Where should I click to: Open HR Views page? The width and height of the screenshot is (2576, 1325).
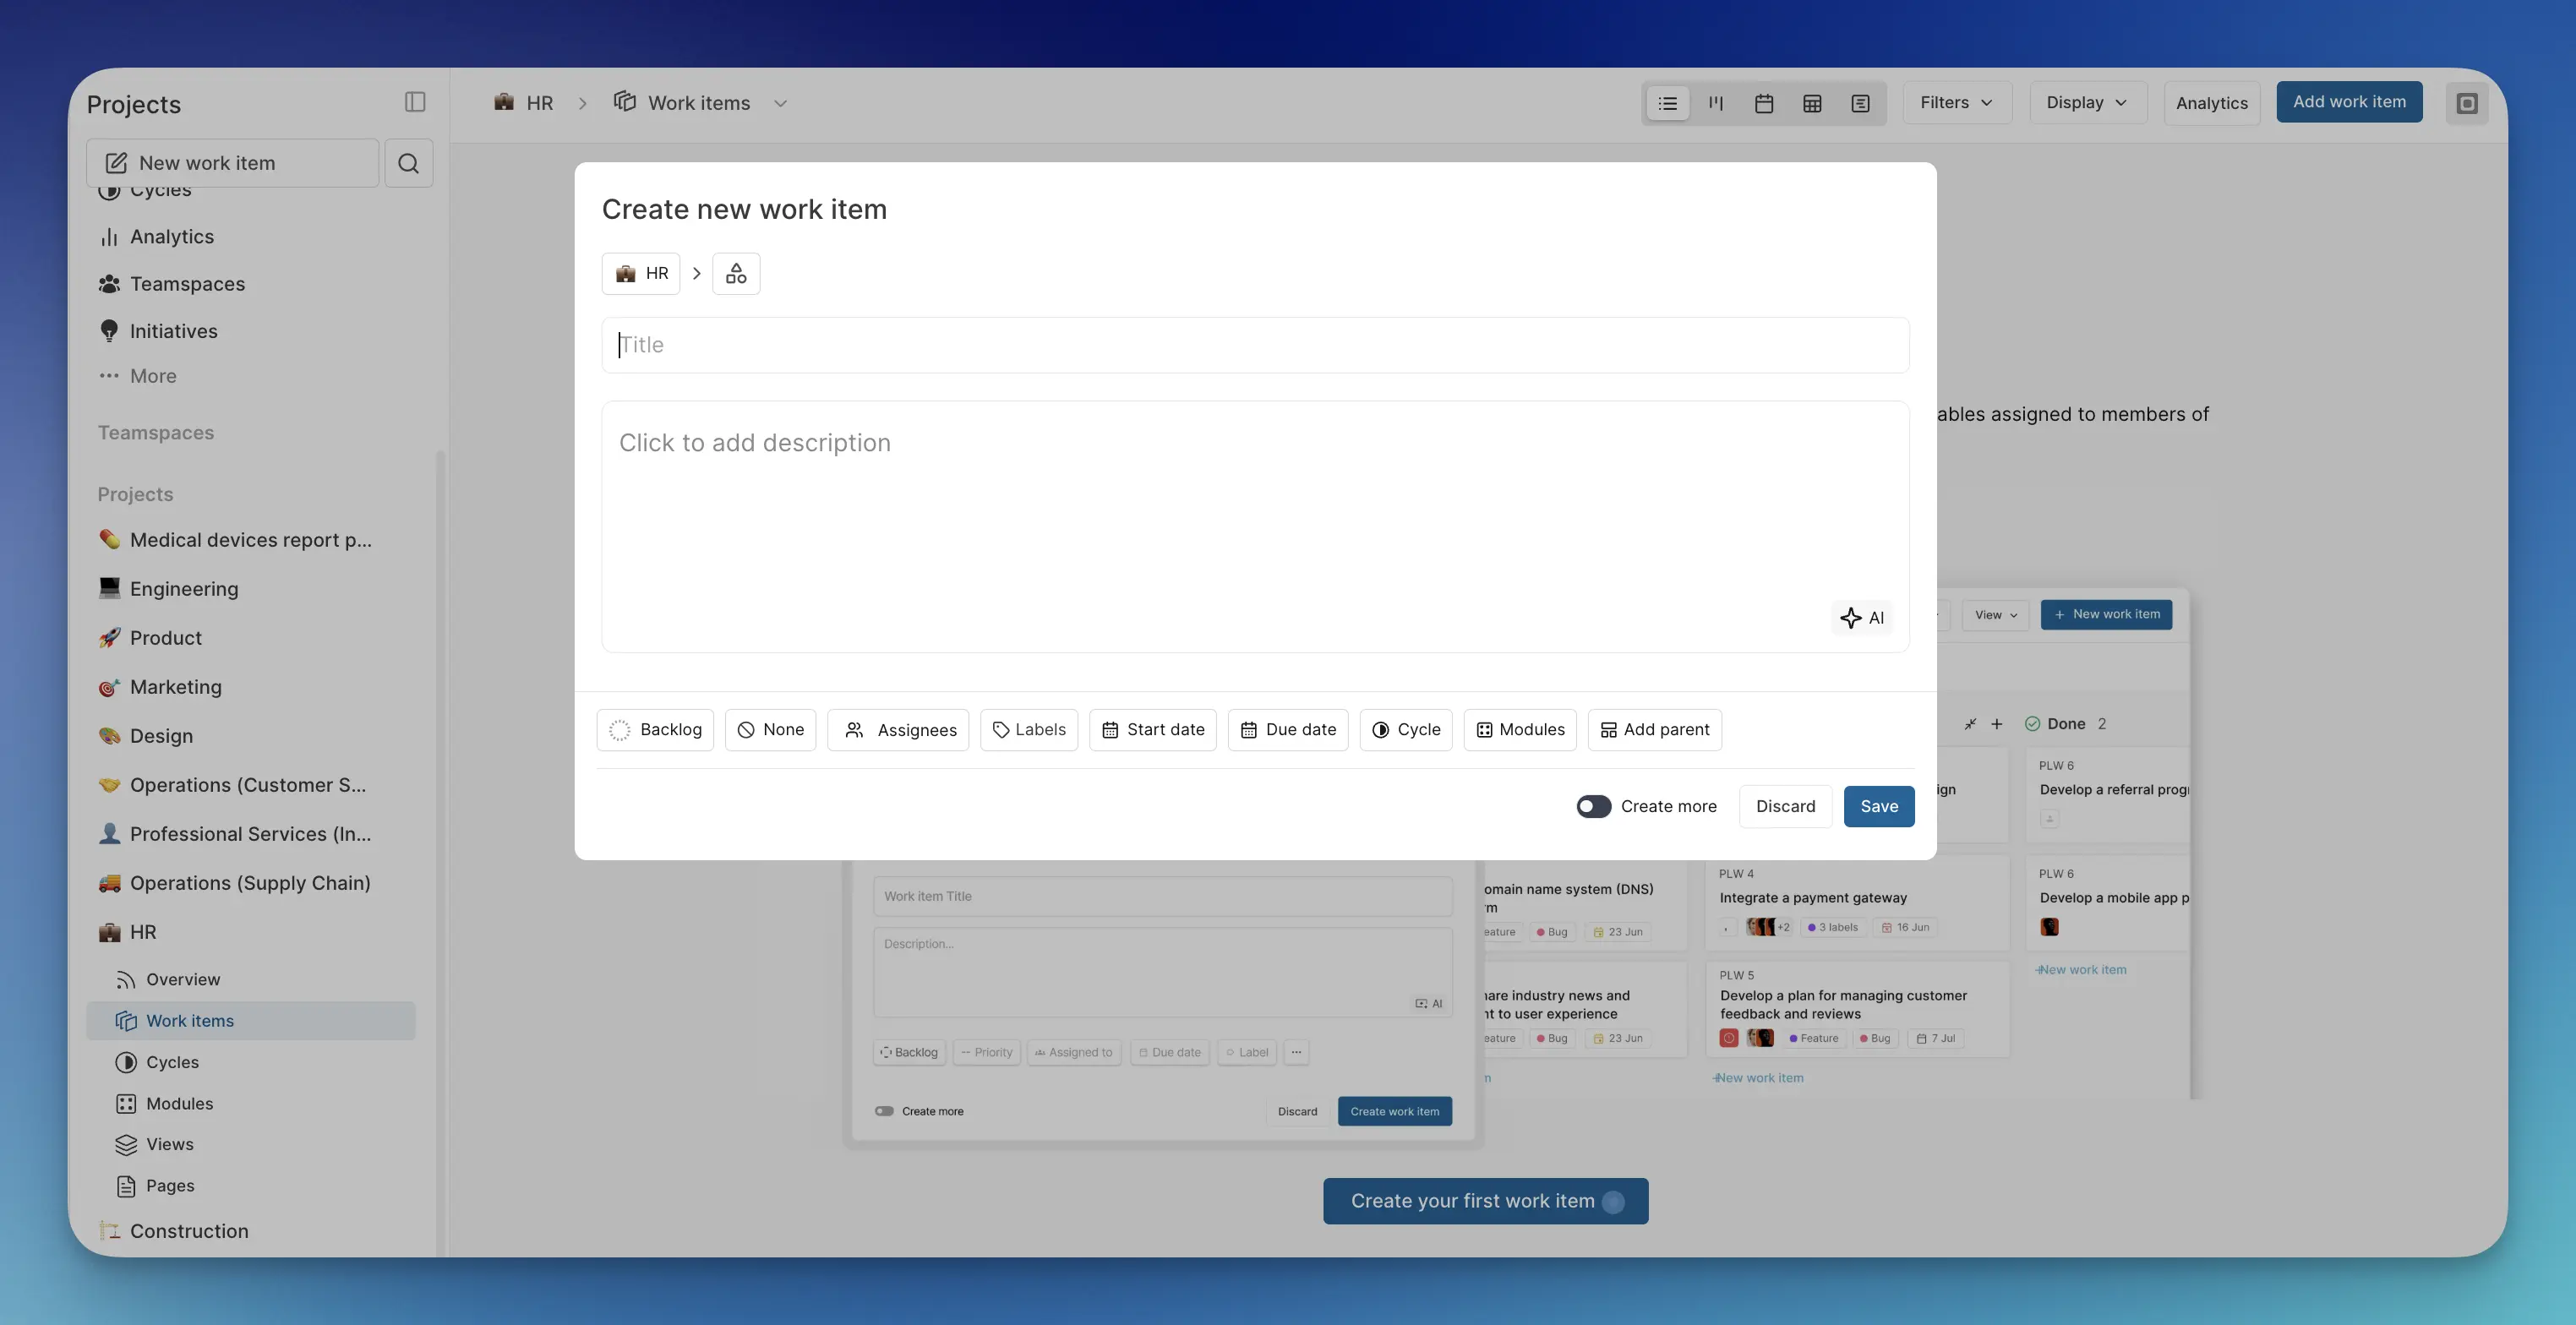pyautogui.click(x=169, y=1145)
